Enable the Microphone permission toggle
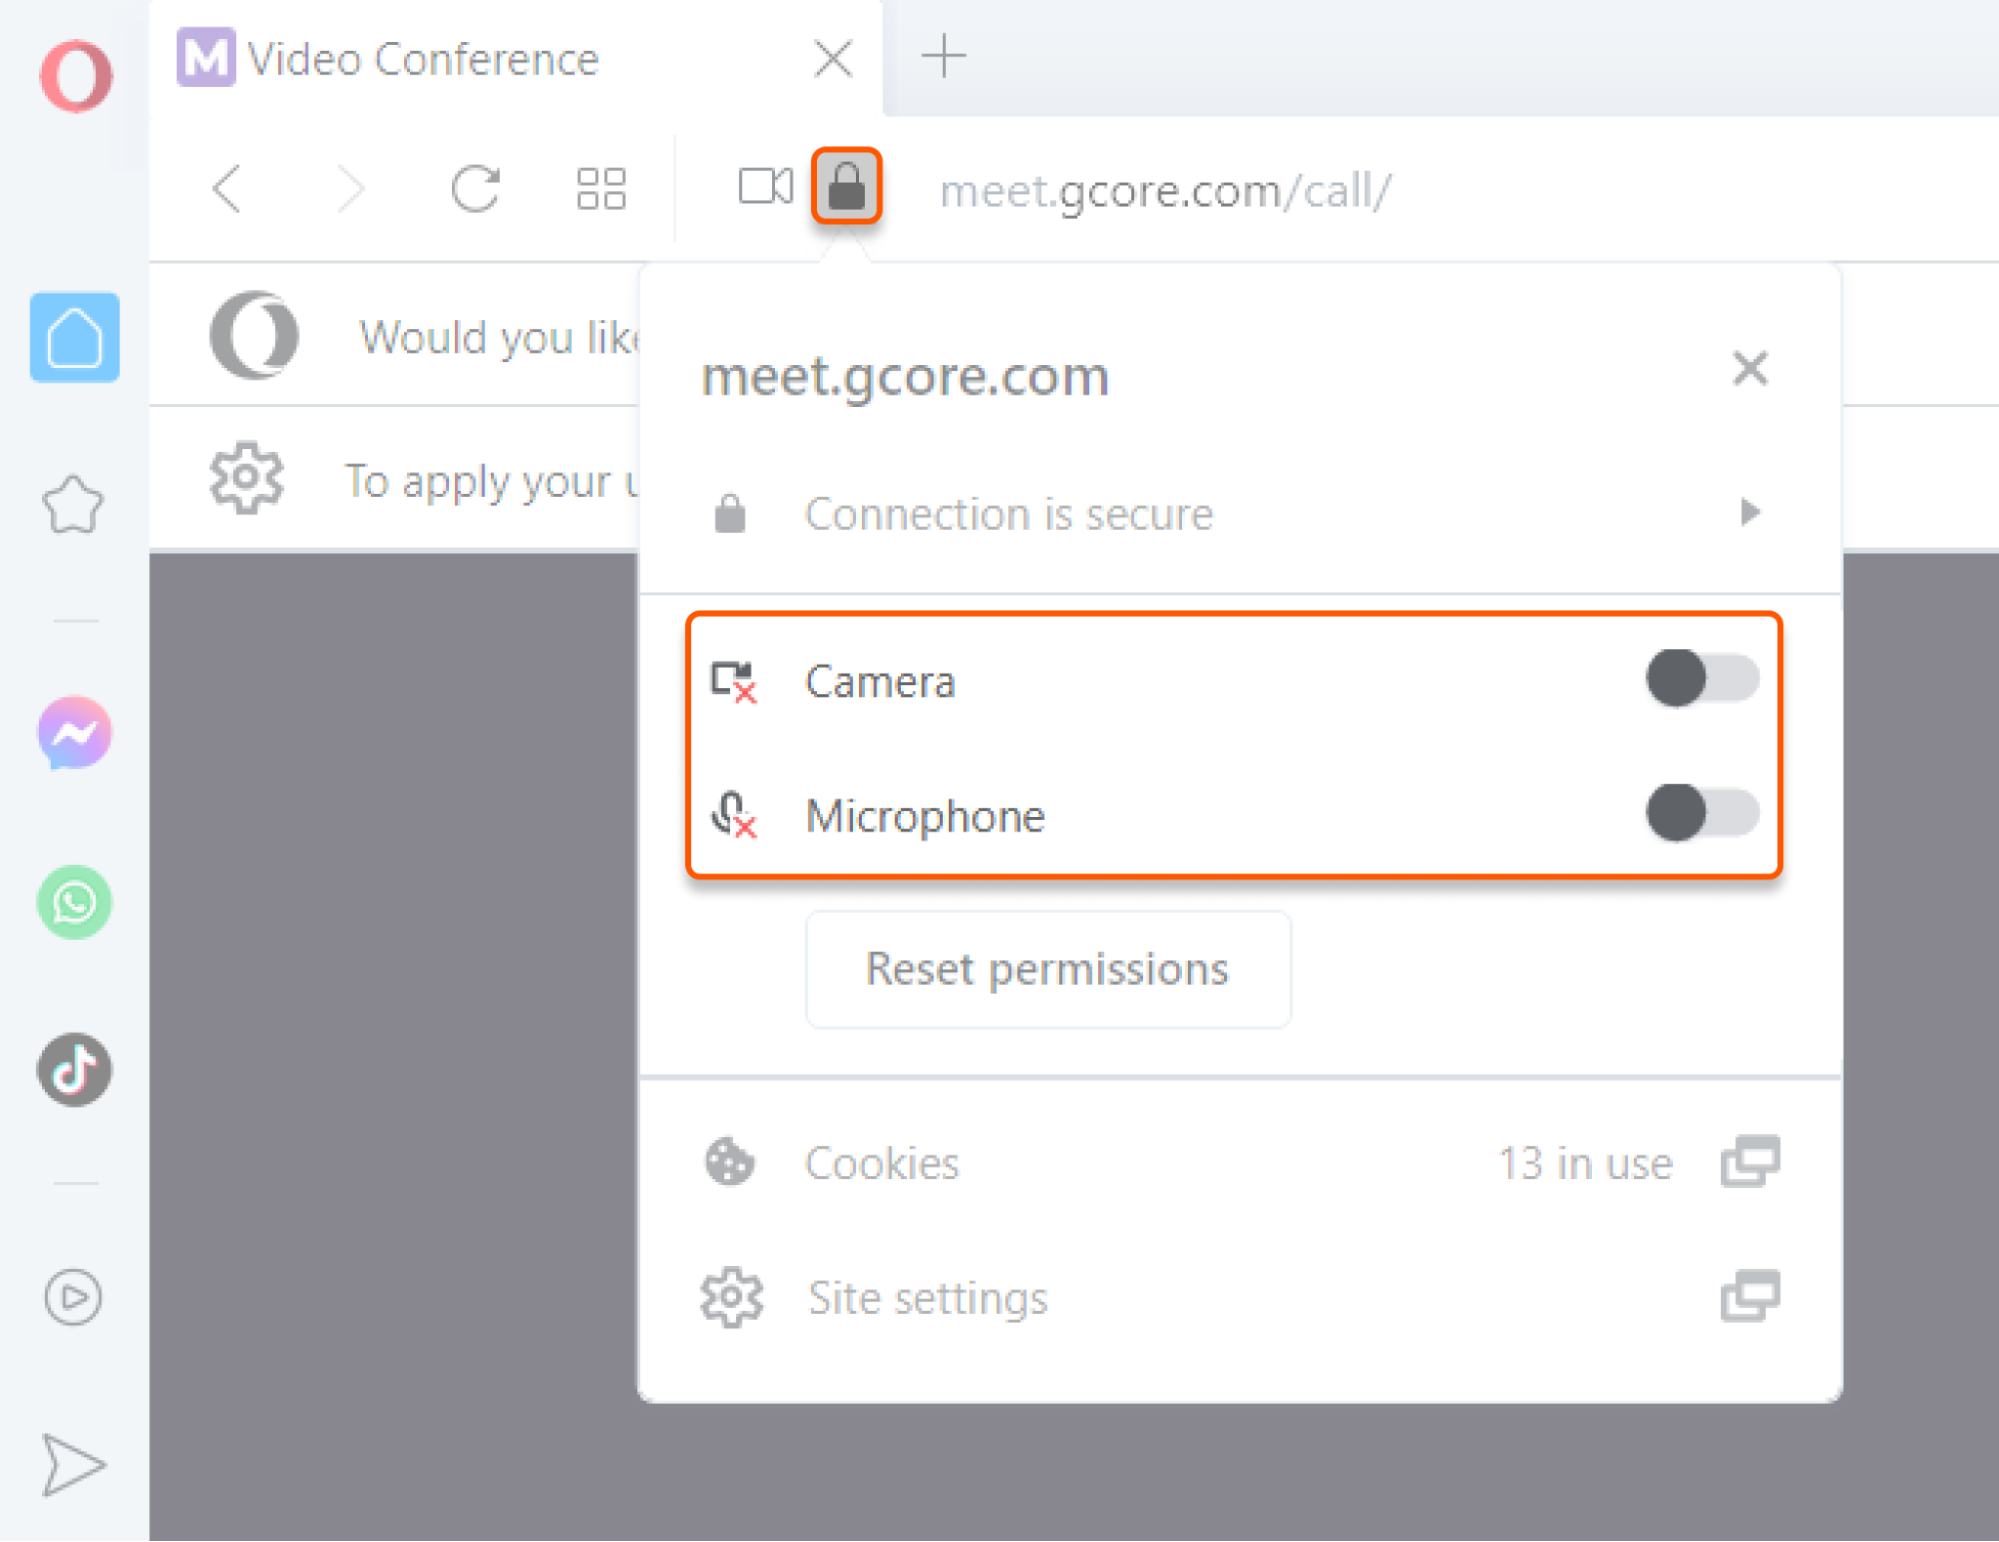 (x=1698, y=813)
